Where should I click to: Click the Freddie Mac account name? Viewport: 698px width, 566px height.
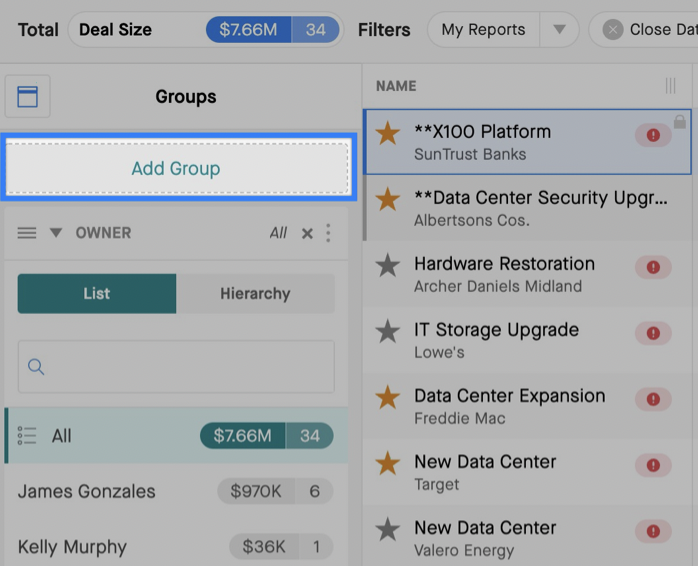460,418
